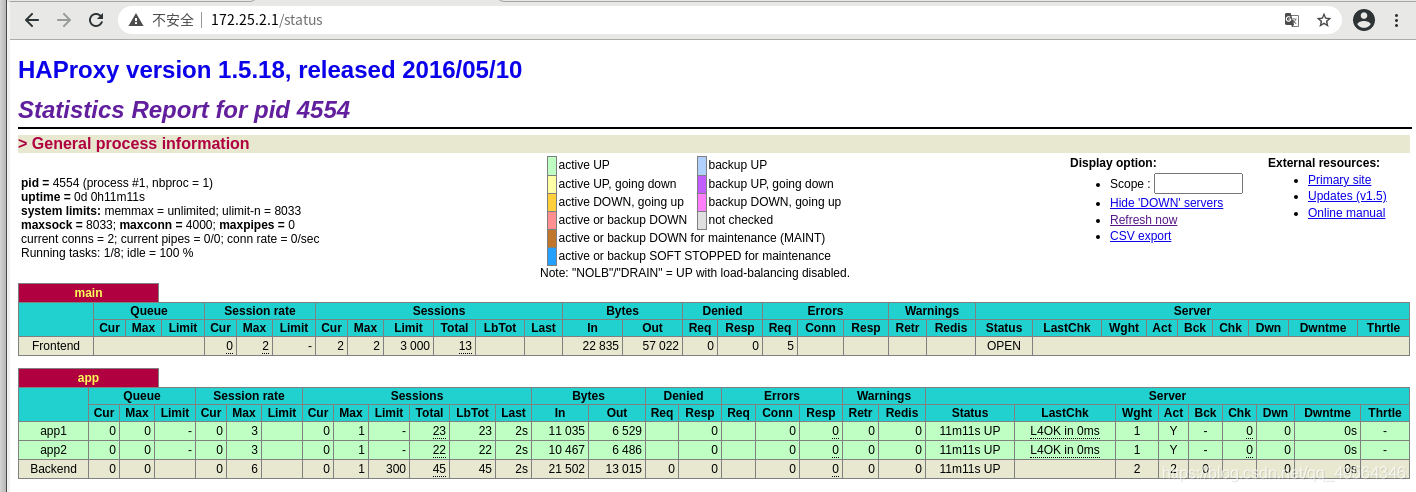Click the yellow active UP, going down swatch

tap(552, 184)
